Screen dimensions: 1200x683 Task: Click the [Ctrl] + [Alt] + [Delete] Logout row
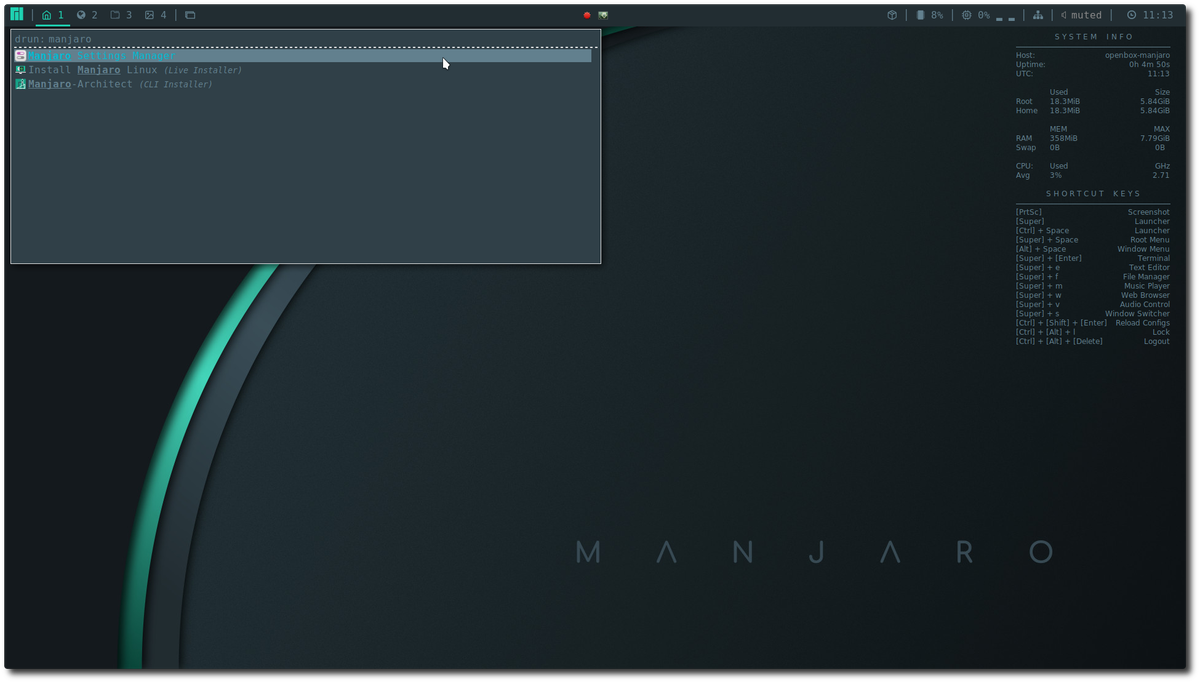click(1092, 341)
